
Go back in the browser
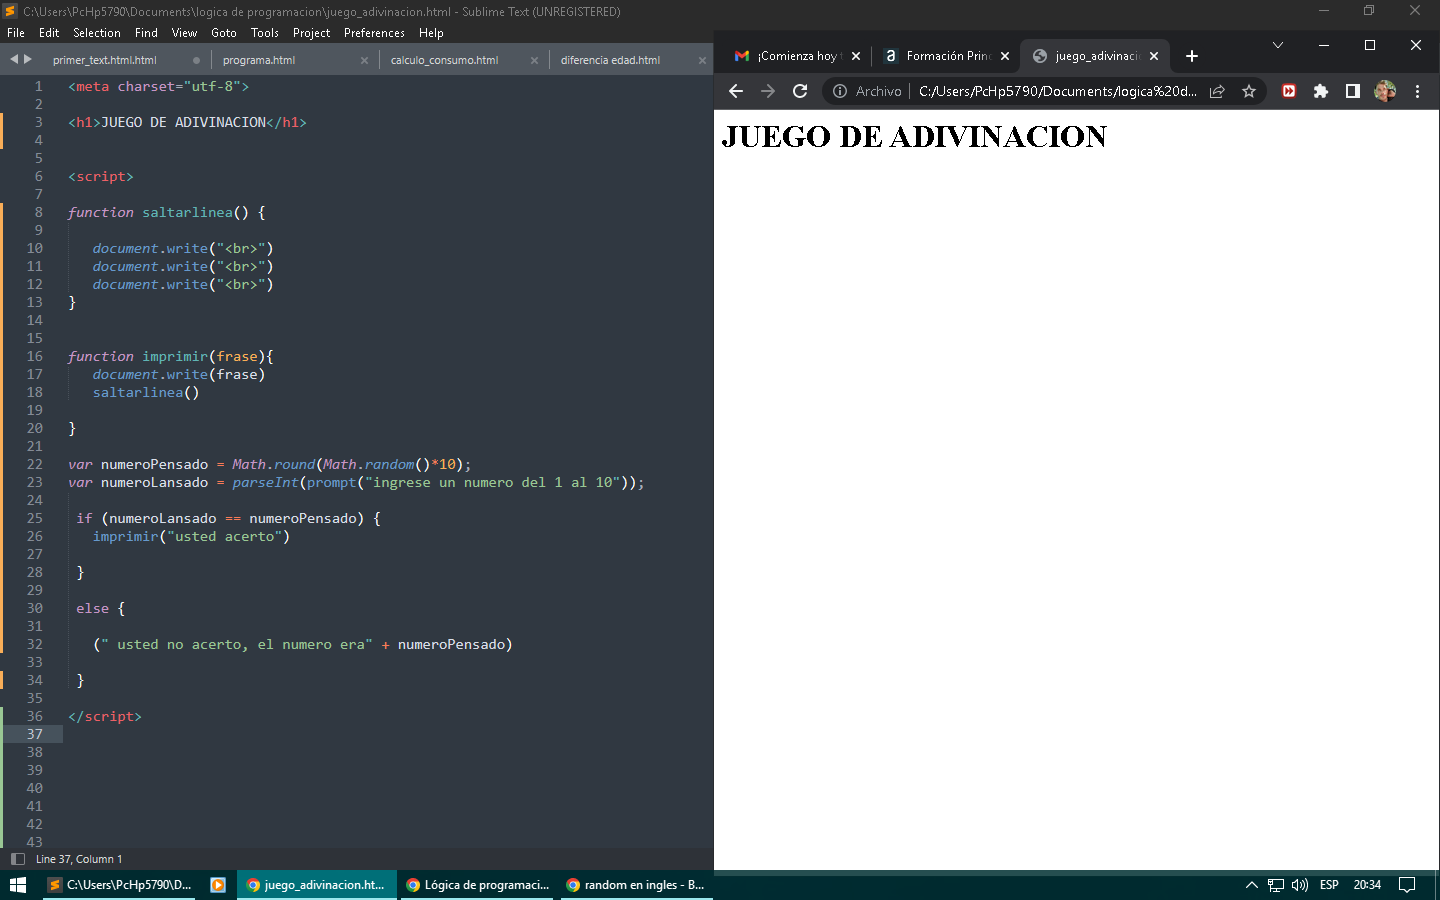click(x=736, y=91)
